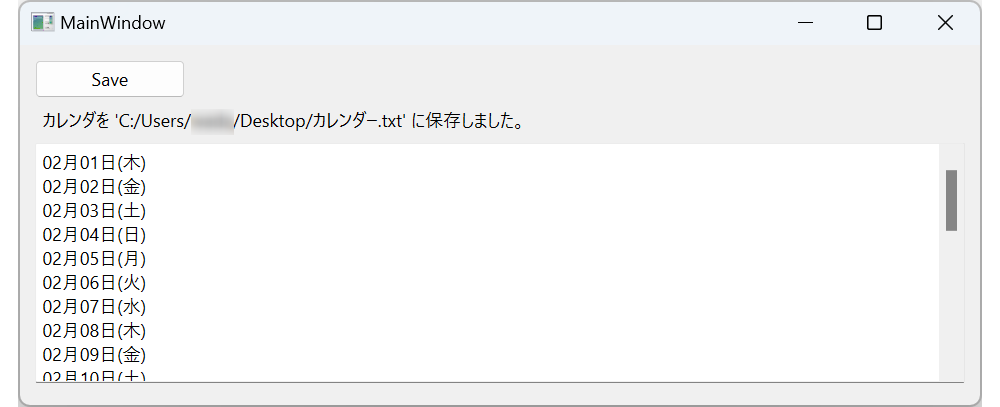Set cursor in the 02月08日(木) line
1000x407 pixels.
(95, 330)
